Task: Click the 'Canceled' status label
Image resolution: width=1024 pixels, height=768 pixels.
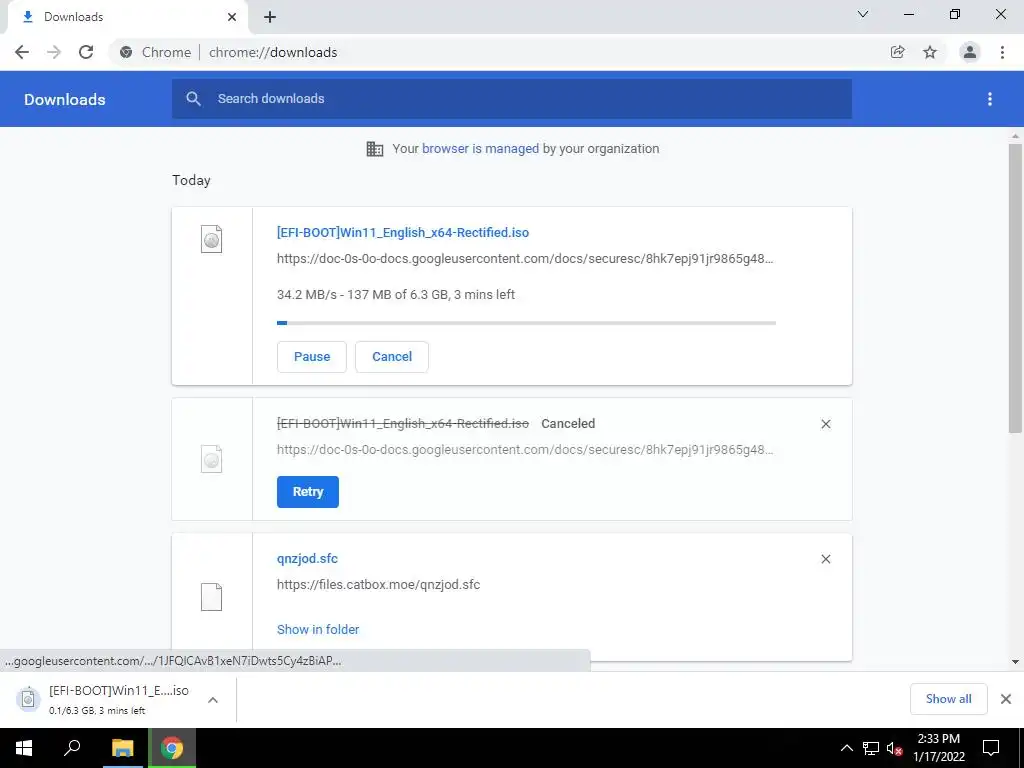Action: [x=568, y=424]
